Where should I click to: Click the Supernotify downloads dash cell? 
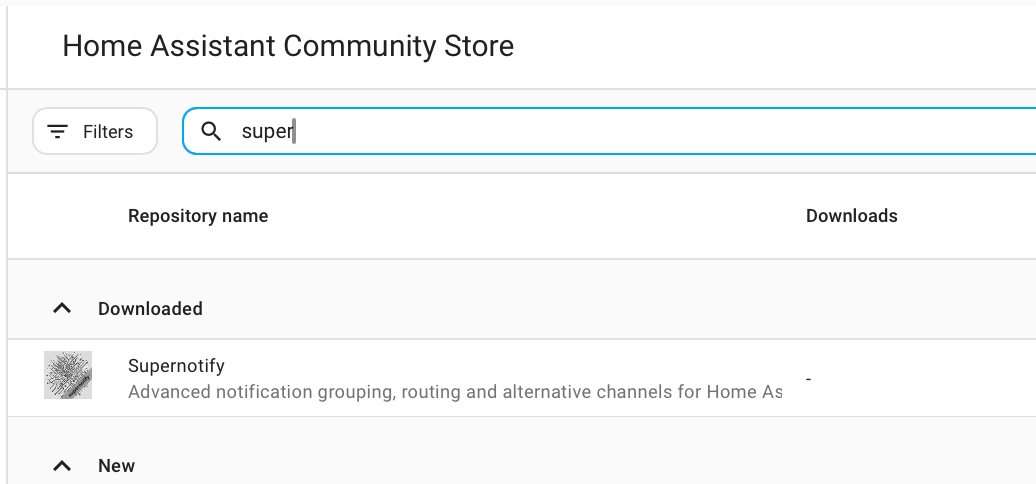pos(808,379)
